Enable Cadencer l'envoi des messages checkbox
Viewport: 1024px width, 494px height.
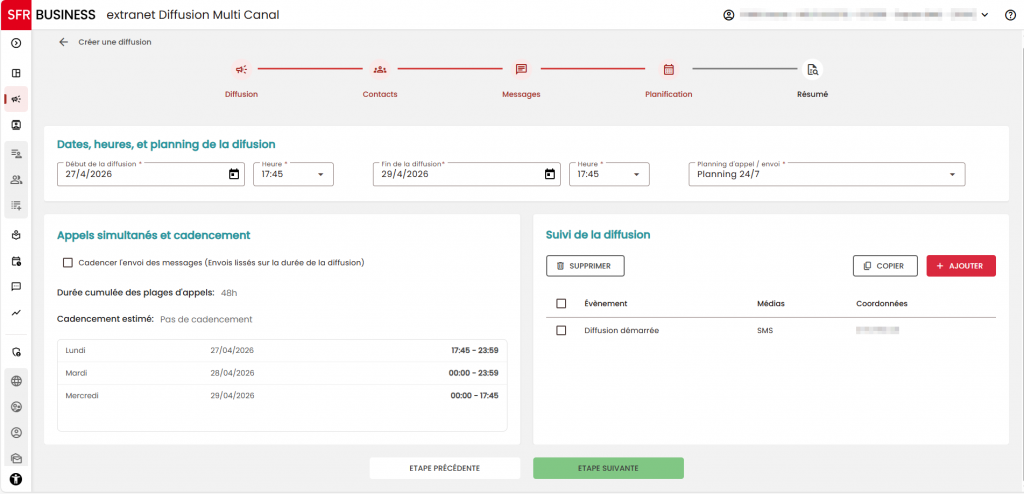pyautogui.click(x=67, y=263)
